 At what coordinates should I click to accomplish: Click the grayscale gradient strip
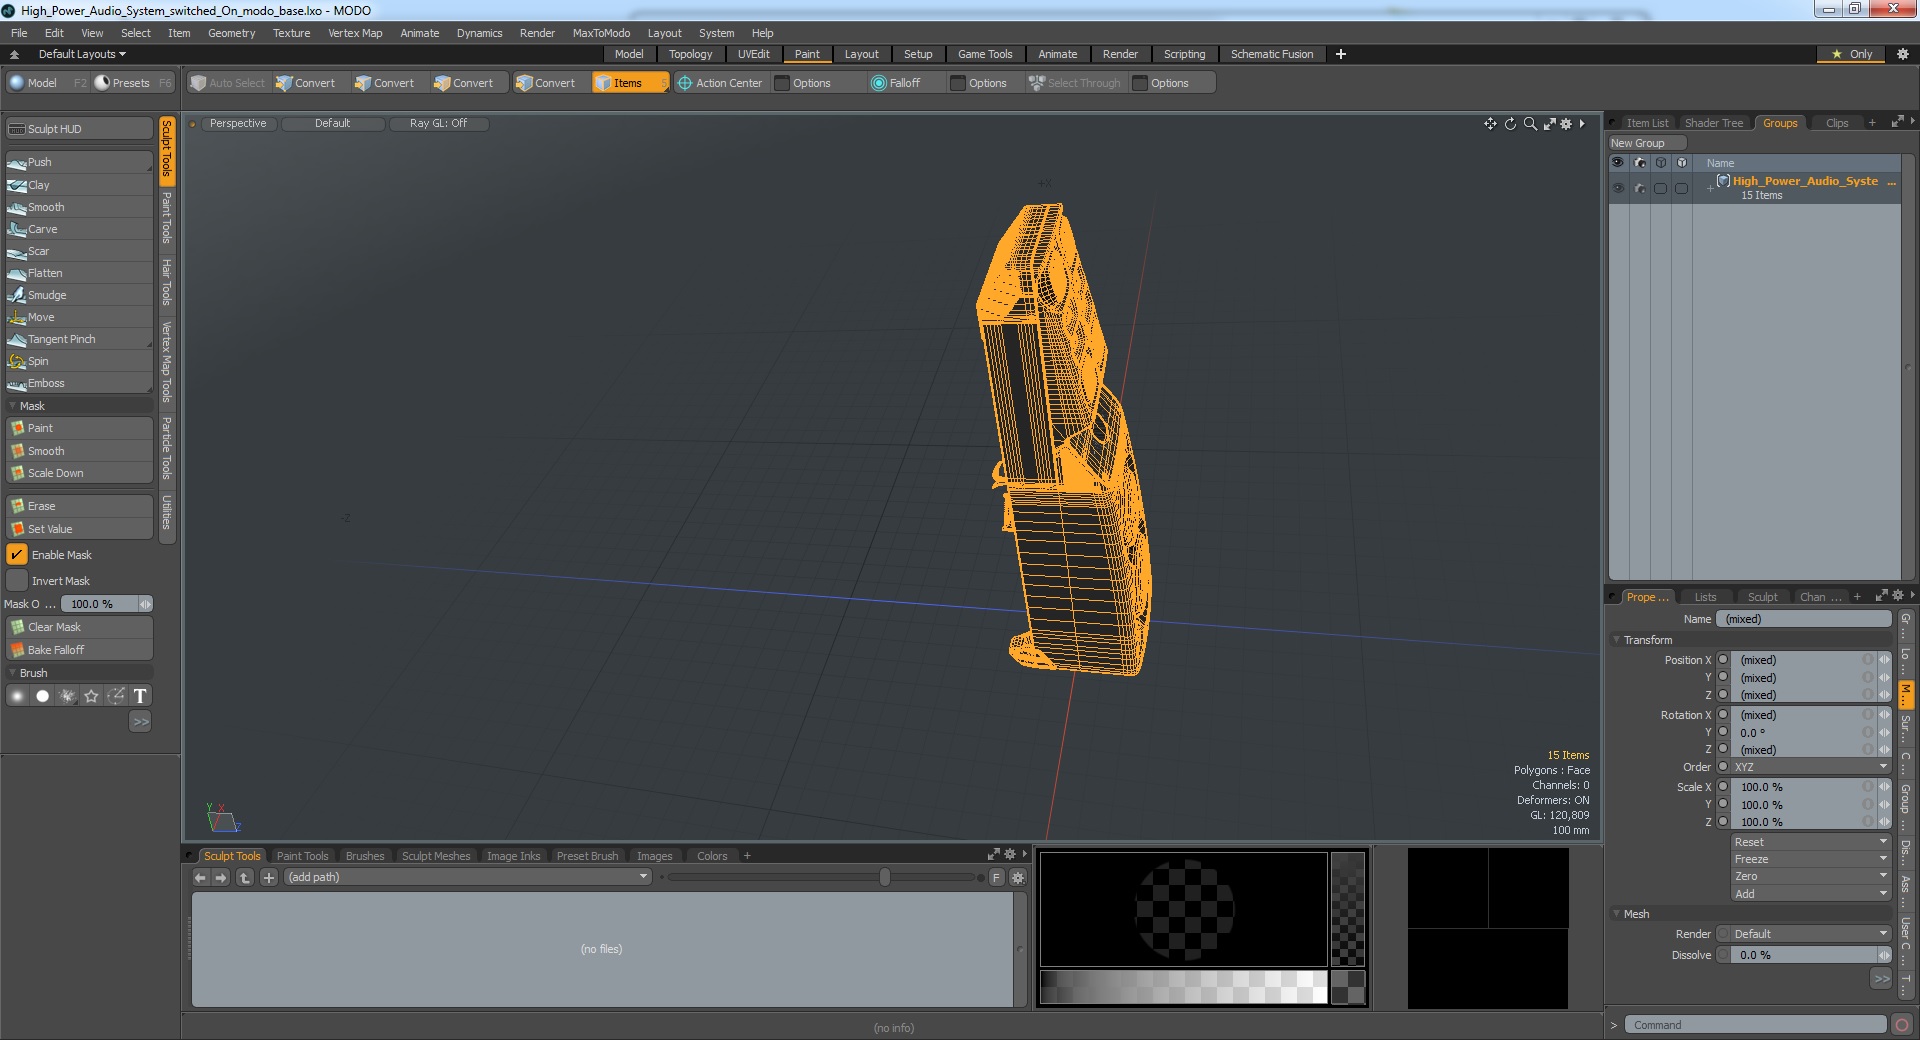pyautogui.click(x=1183, y=987)
